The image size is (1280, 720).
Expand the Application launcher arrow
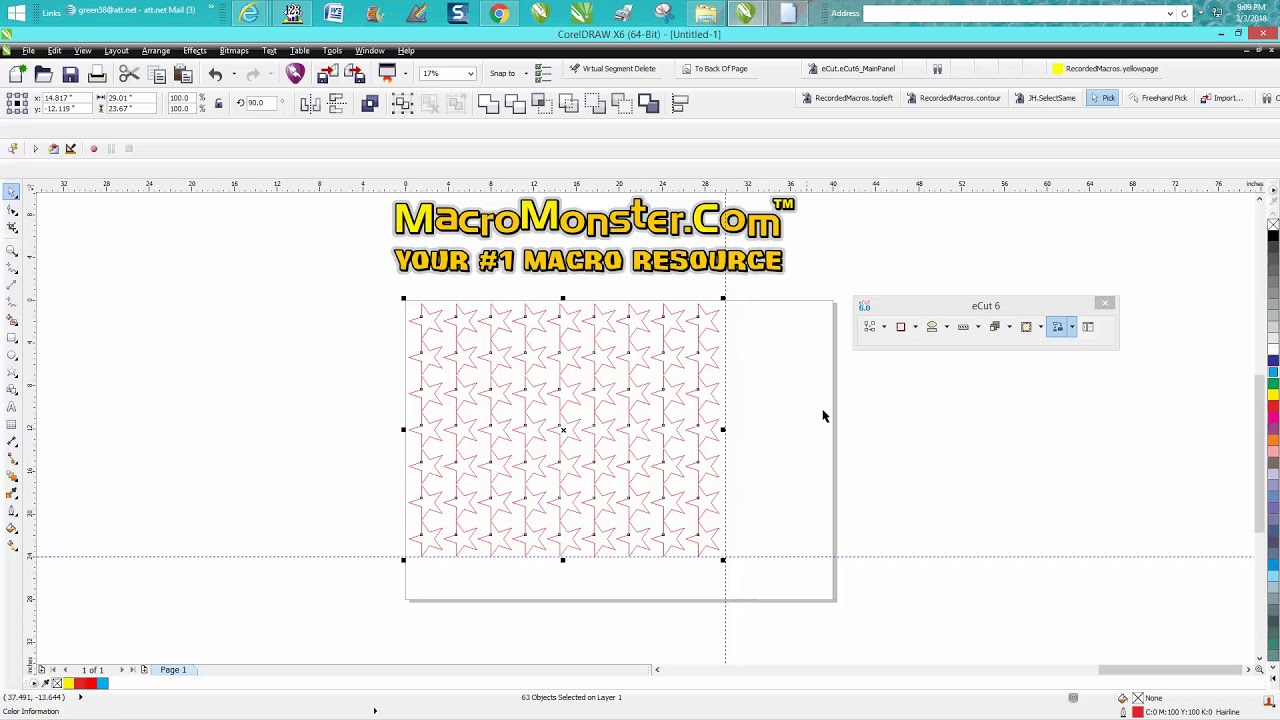[x=405, y=74]
